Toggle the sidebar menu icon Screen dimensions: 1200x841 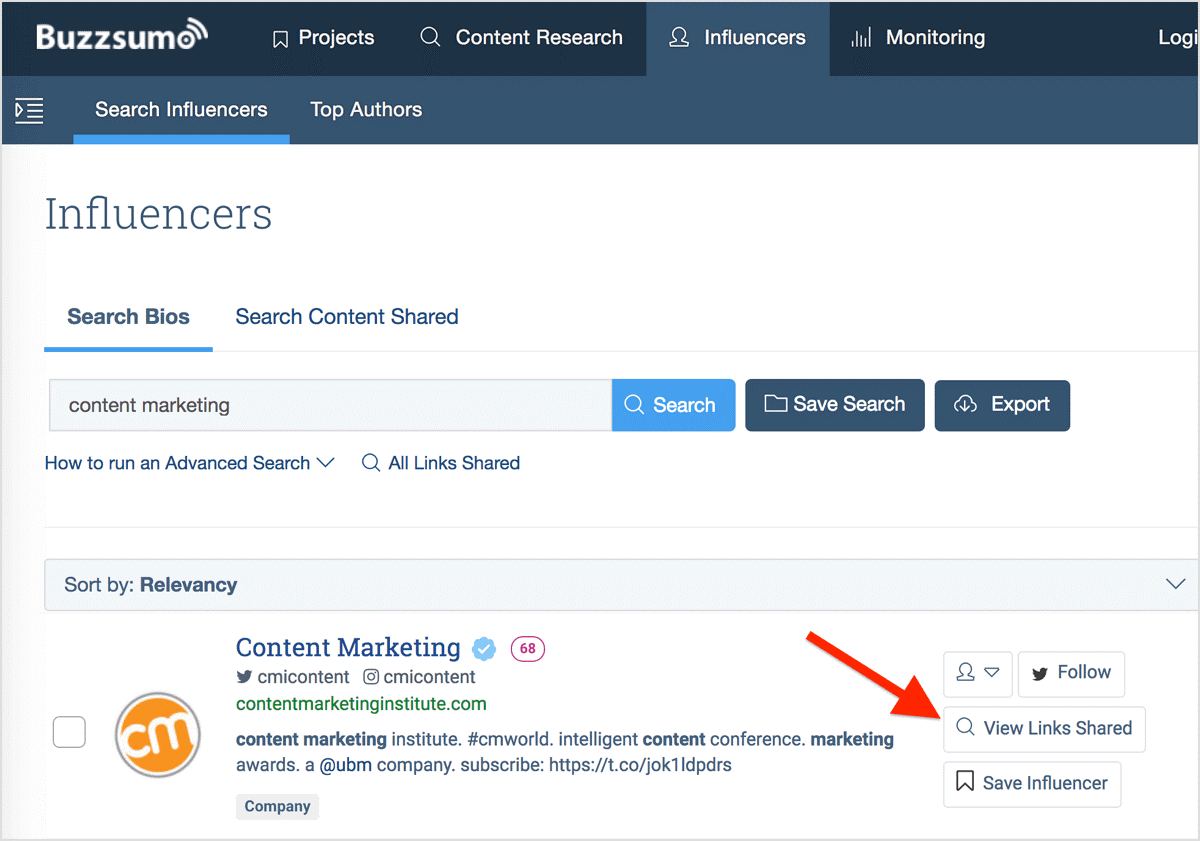[30, 110]
